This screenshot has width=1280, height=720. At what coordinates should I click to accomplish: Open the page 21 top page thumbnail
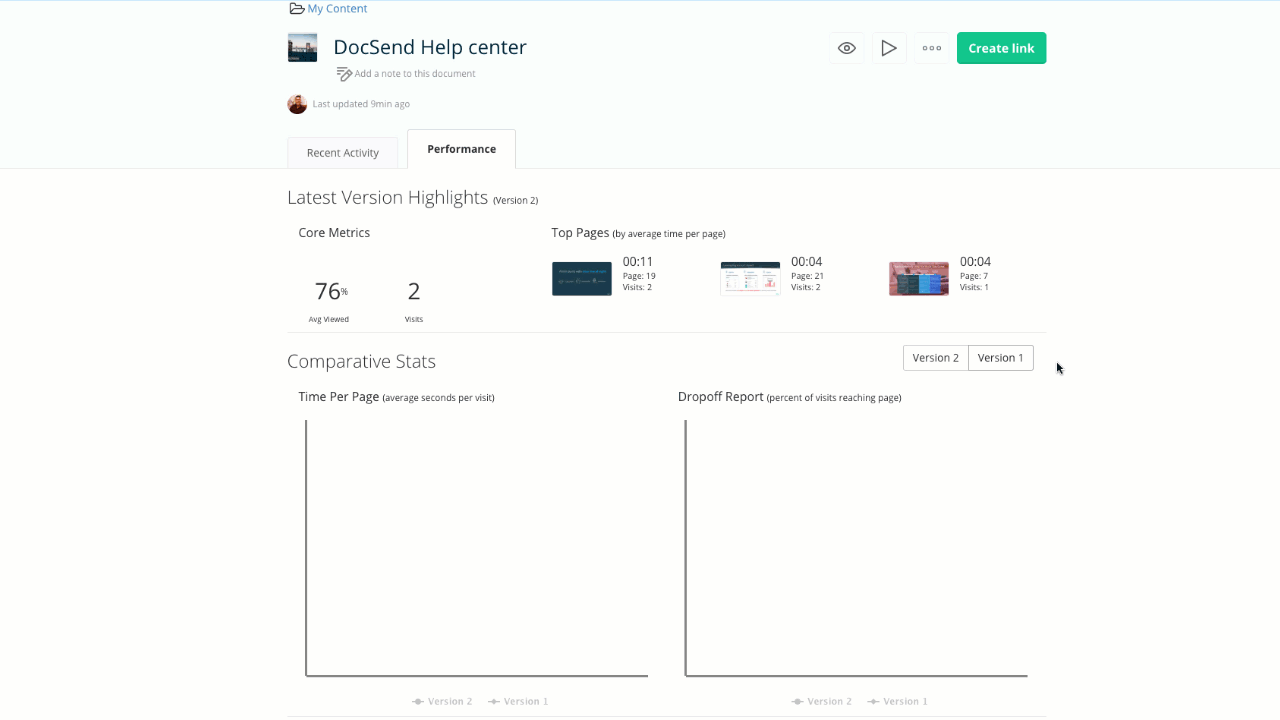(x=750, y=279)
